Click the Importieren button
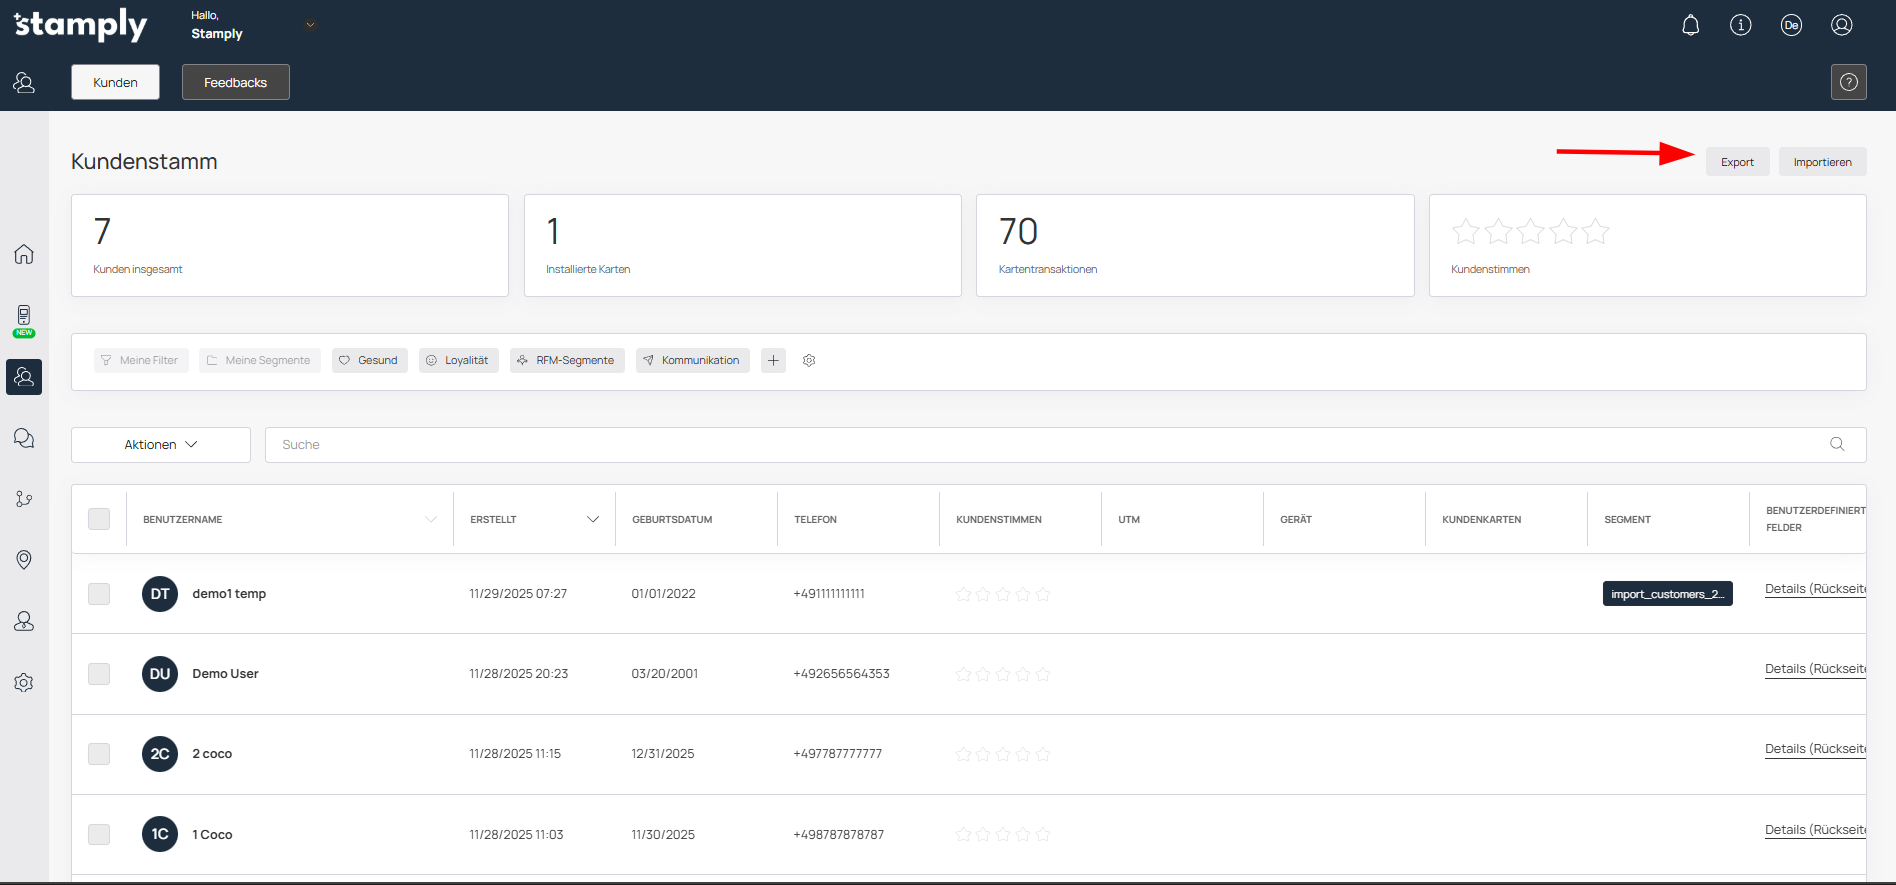 pyautogui.click(x=1822, y=162)
